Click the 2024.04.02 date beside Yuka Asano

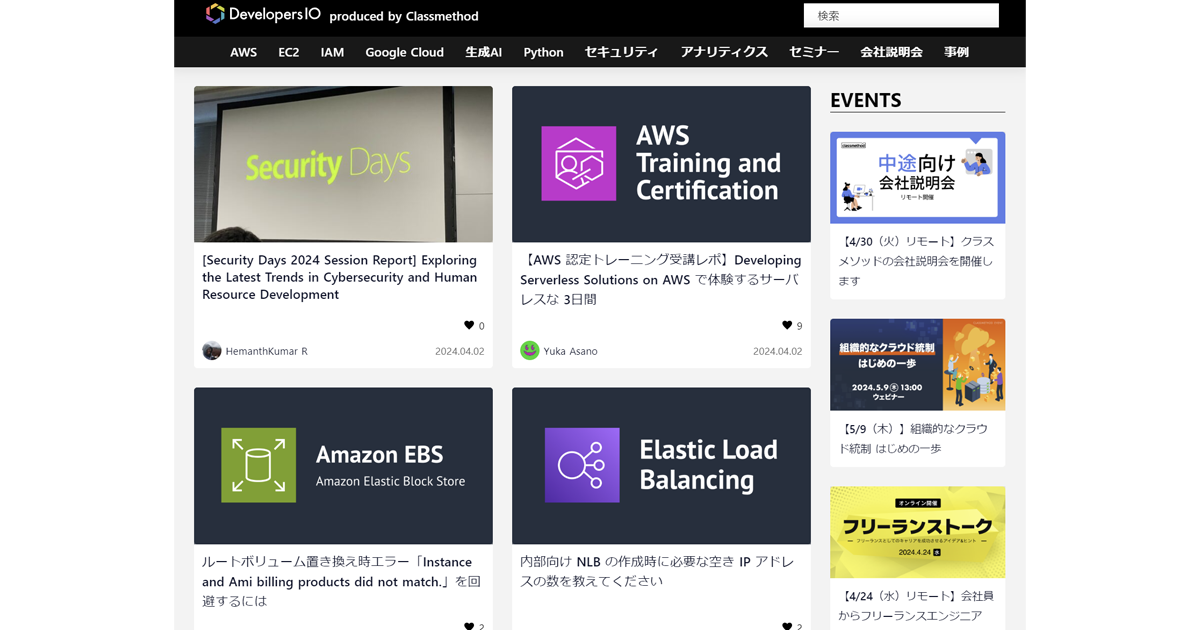777,351
